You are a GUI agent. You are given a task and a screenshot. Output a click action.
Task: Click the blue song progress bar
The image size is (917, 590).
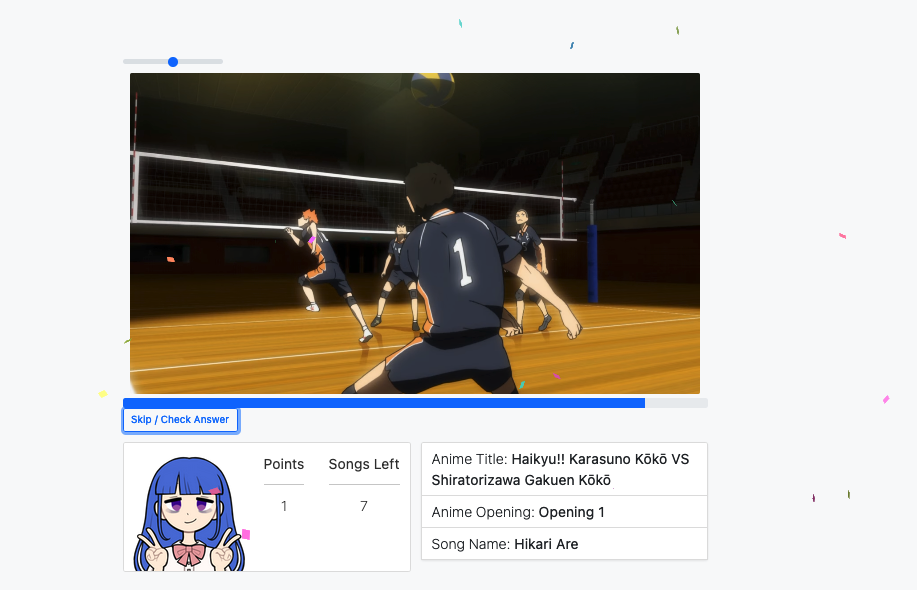point(415,403)
